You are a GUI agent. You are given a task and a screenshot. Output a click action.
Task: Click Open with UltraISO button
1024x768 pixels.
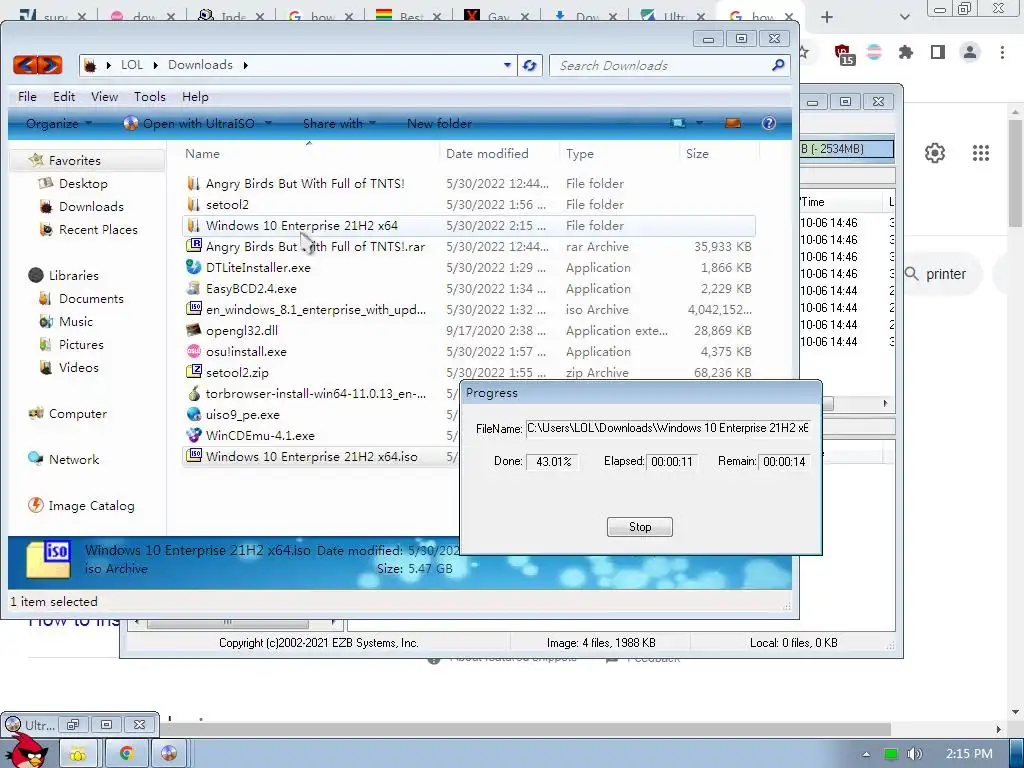click(x=189, y=123)
